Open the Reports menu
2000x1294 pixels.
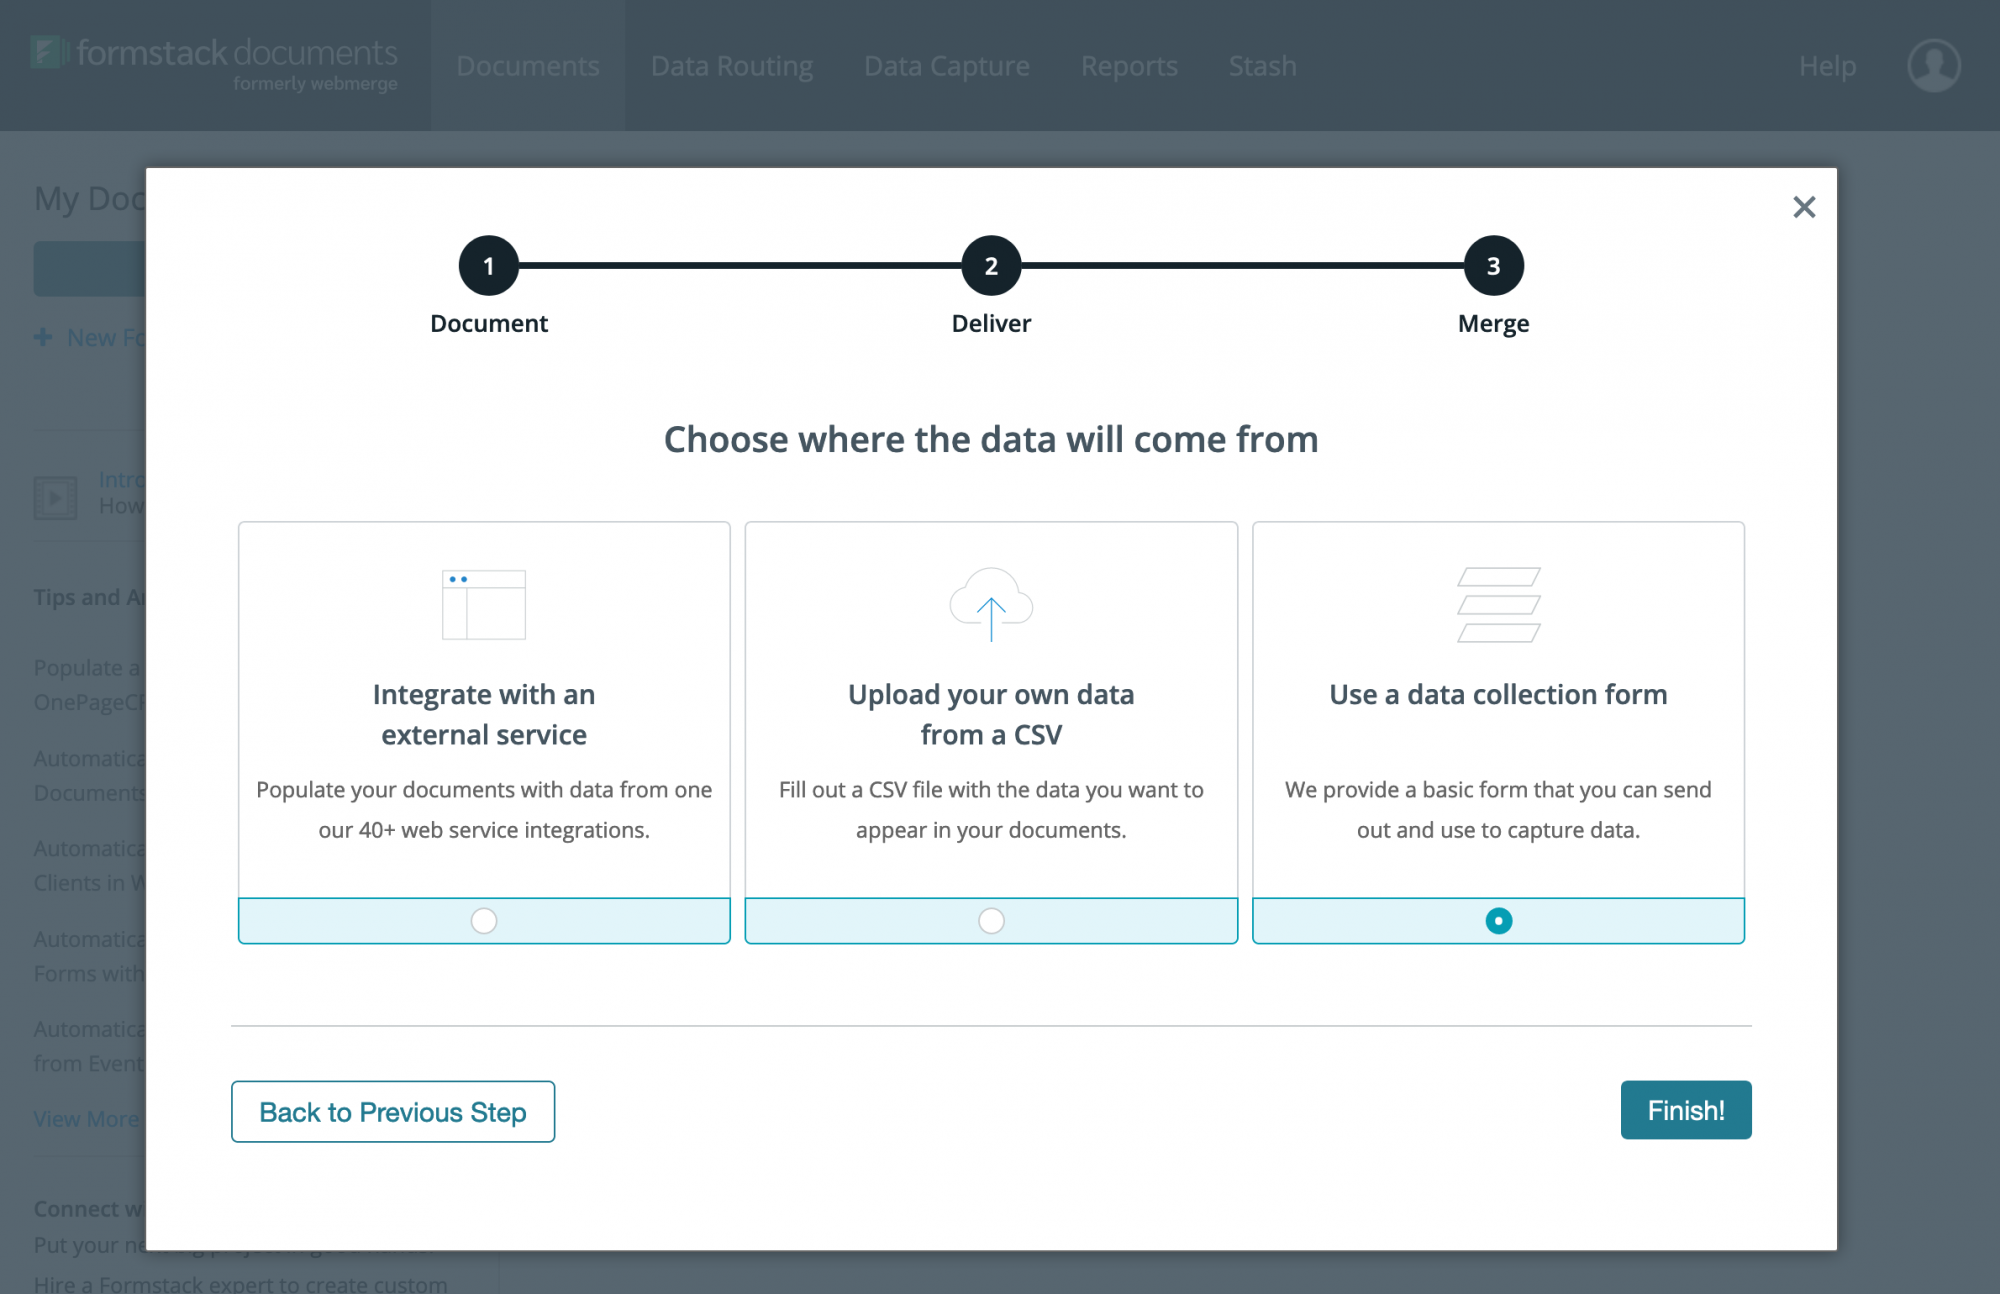tap(1129, 66)
